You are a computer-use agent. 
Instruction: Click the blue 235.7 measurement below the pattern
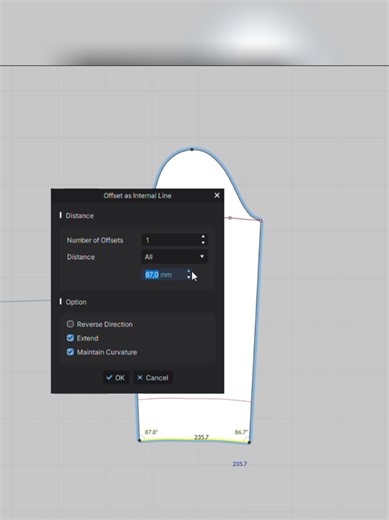(x=240, y=464)
